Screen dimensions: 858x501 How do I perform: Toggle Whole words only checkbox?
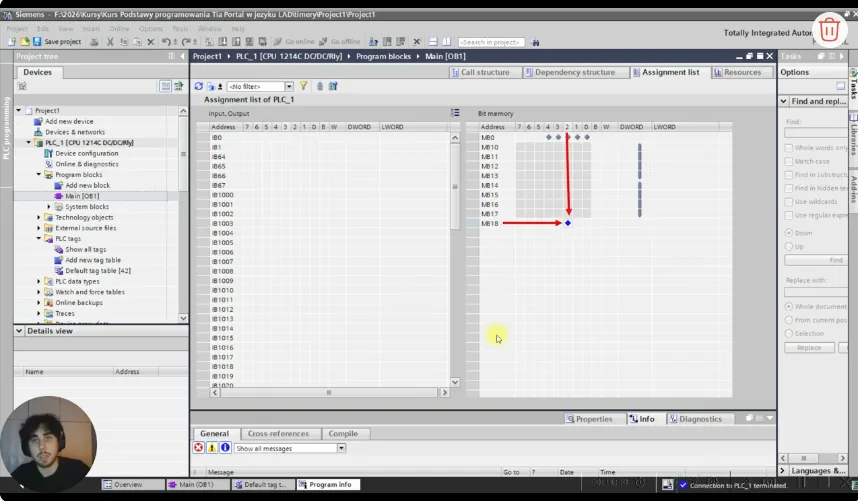pos(789,148)
